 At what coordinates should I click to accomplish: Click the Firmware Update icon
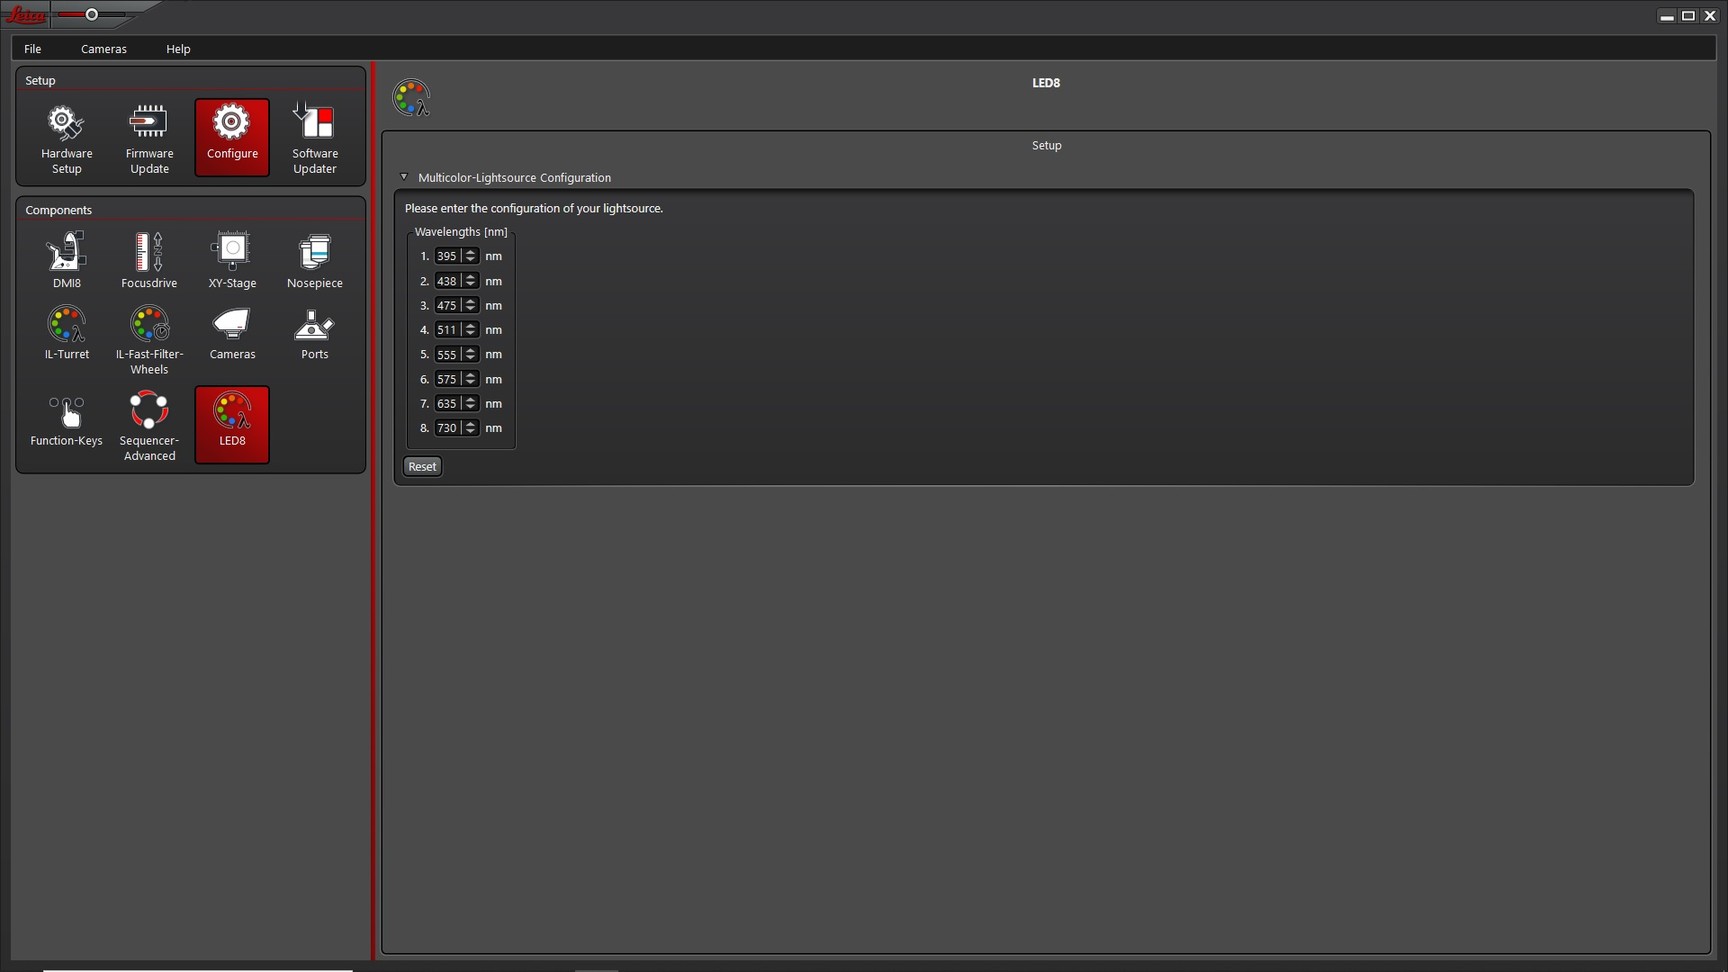(x=149, y=138)
